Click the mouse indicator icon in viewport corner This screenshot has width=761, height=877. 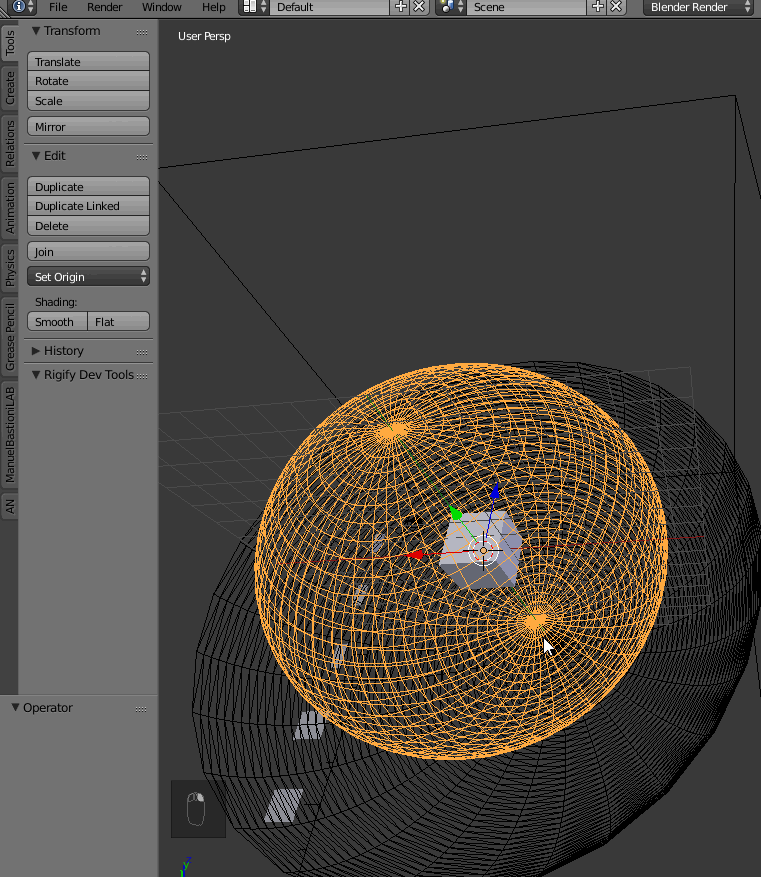tap(198, 808)
